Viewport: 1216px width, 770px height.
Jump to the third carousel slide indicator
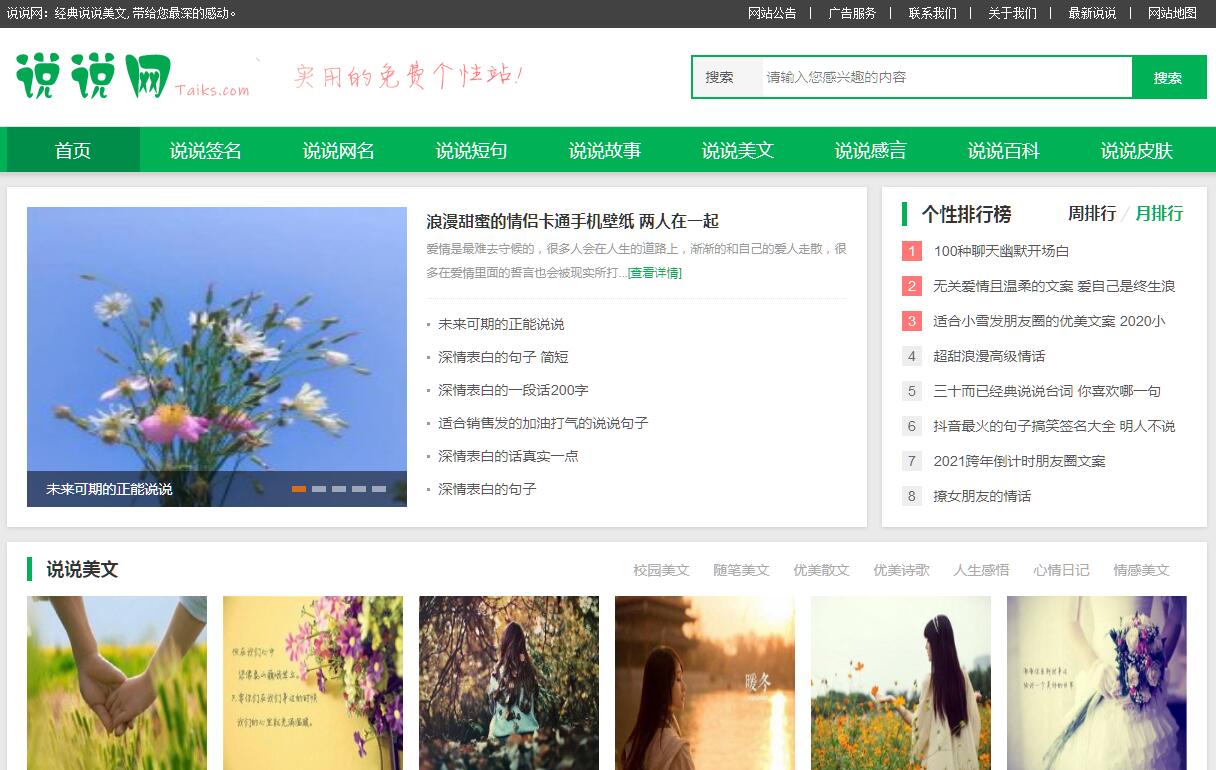pos(339,489)
